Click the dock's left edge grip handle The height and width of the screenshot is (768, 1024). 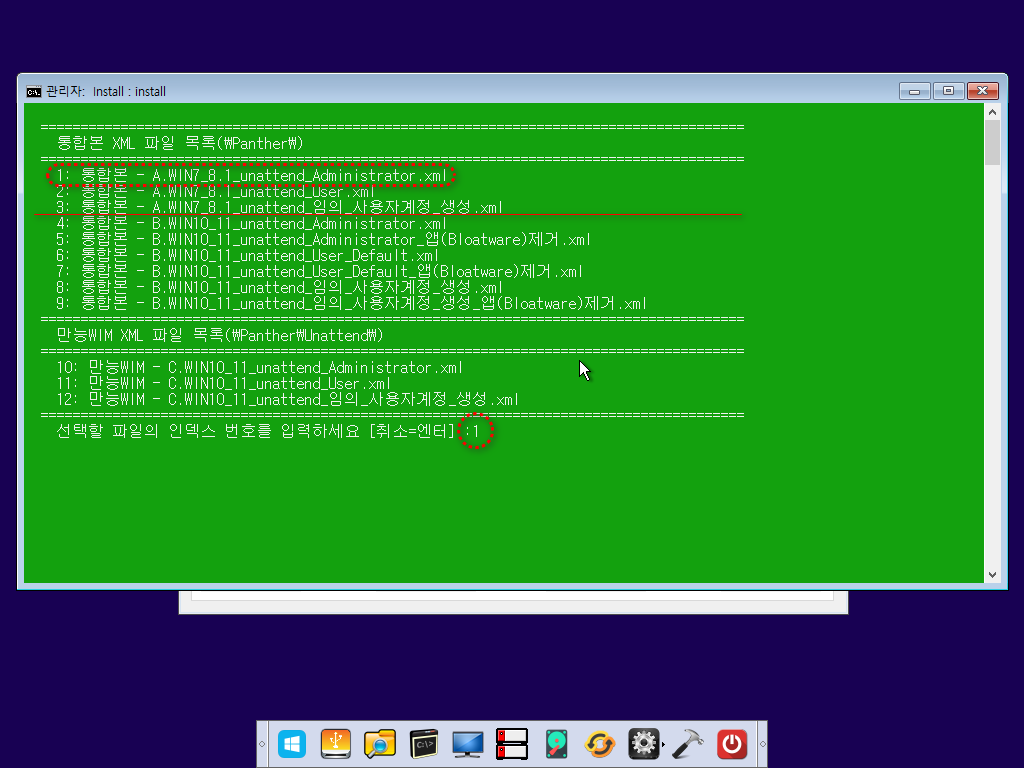coord(262,744)
